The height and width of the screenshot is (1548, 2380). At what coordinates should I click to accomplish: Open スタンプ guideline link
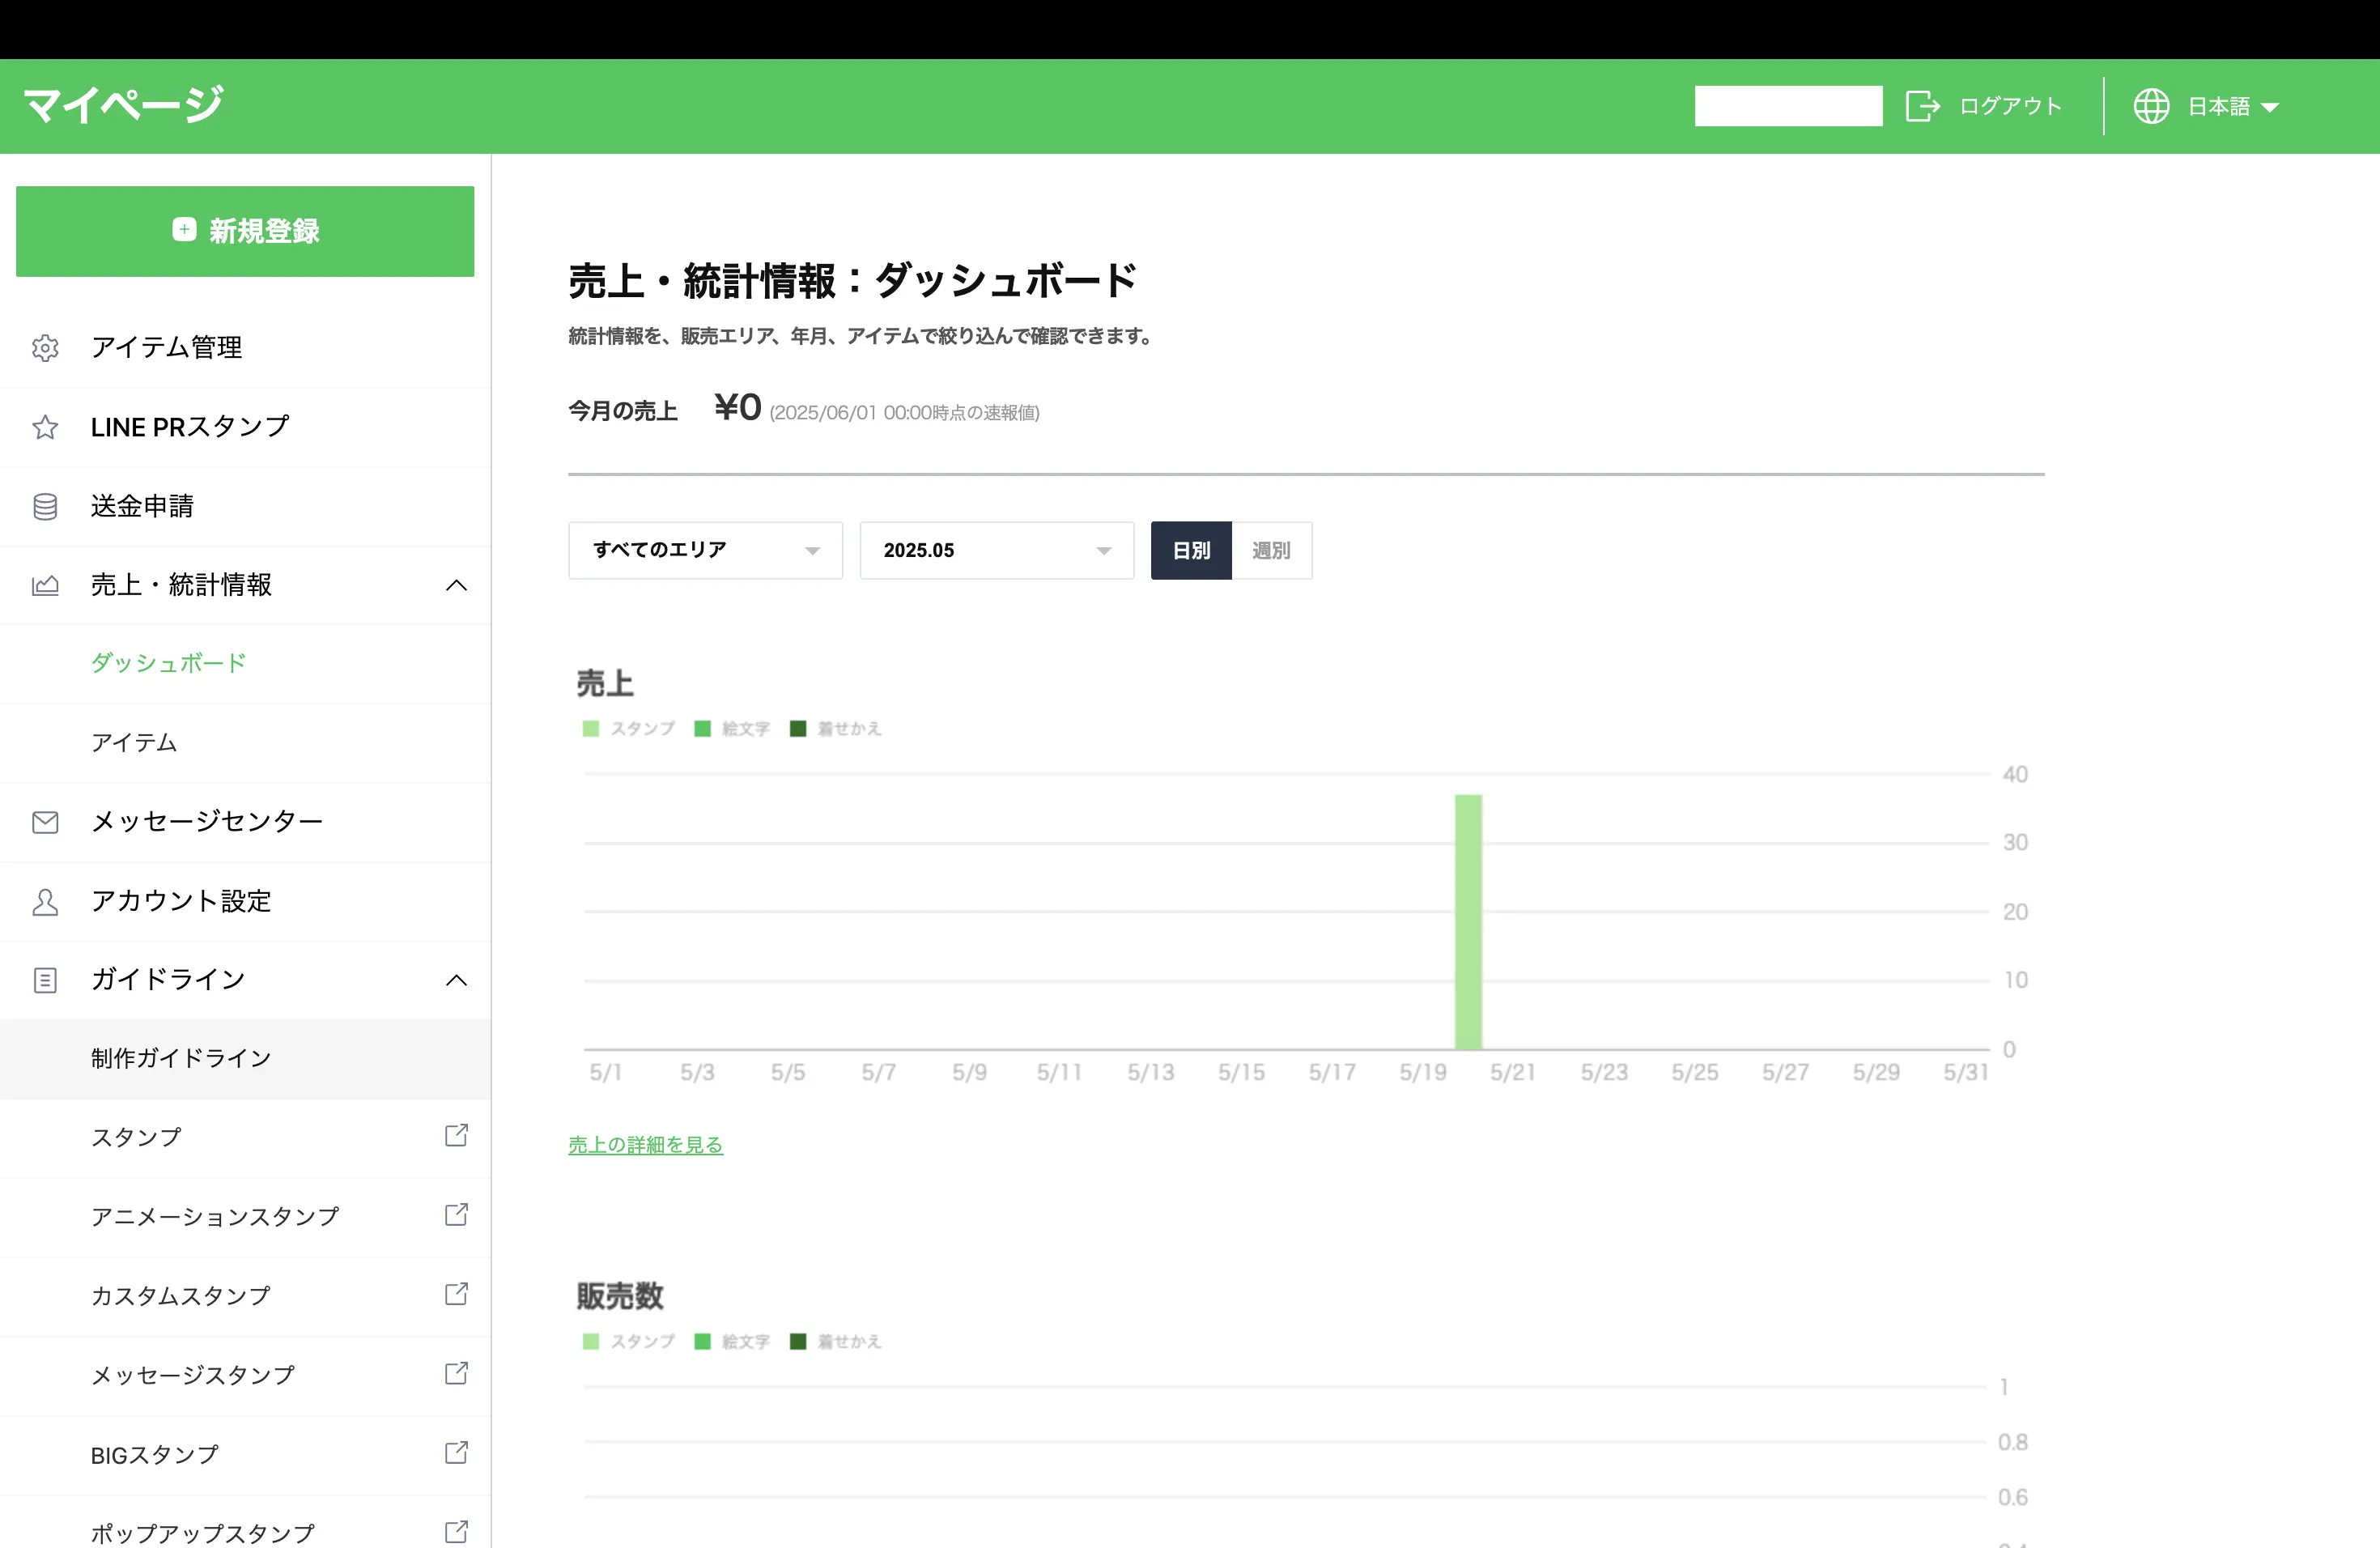click(245, 1138)
